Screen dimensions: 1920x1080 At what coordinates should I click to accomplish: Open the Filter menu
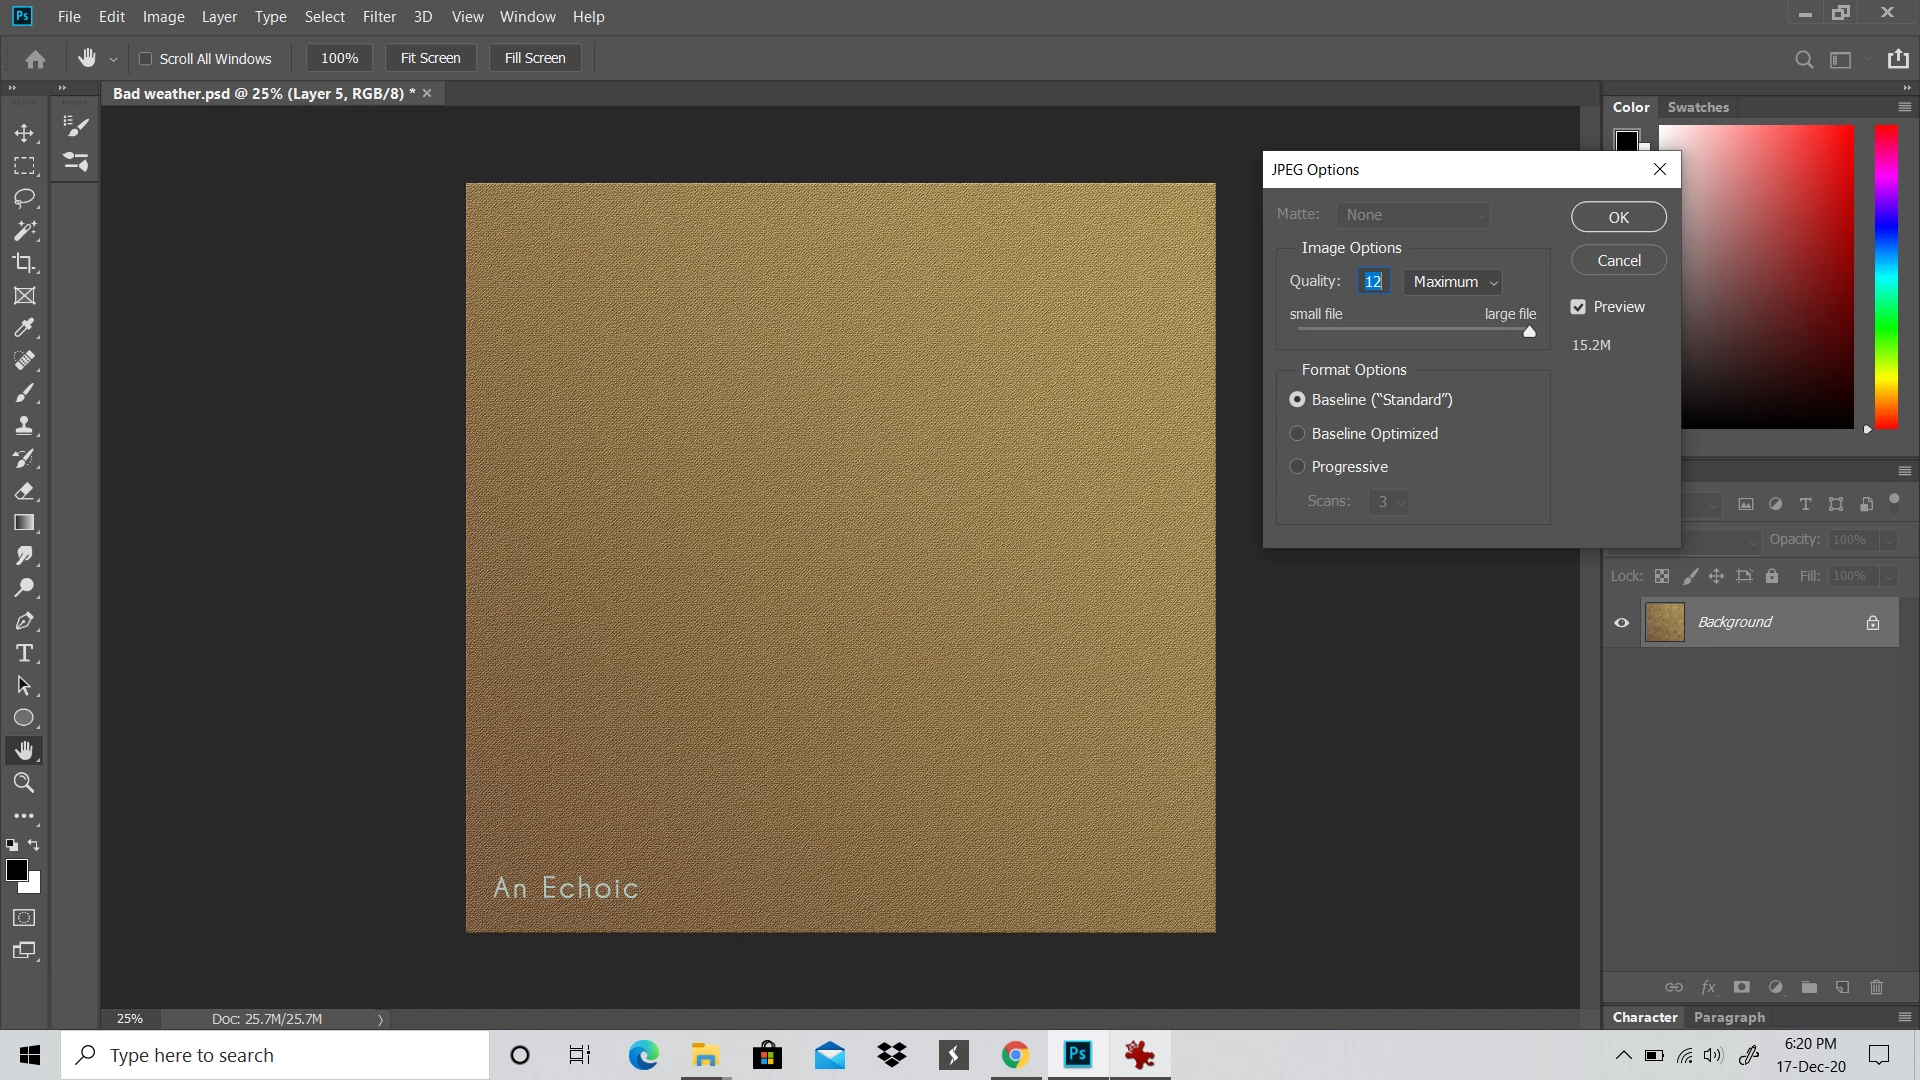tap(379, 16)
